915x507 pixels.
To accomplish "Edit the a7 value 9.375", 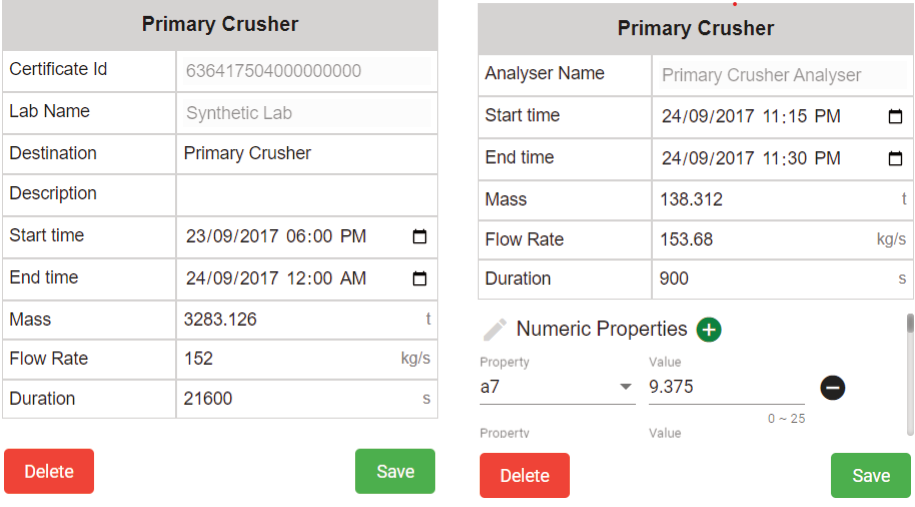I will (x=727, y=387).
